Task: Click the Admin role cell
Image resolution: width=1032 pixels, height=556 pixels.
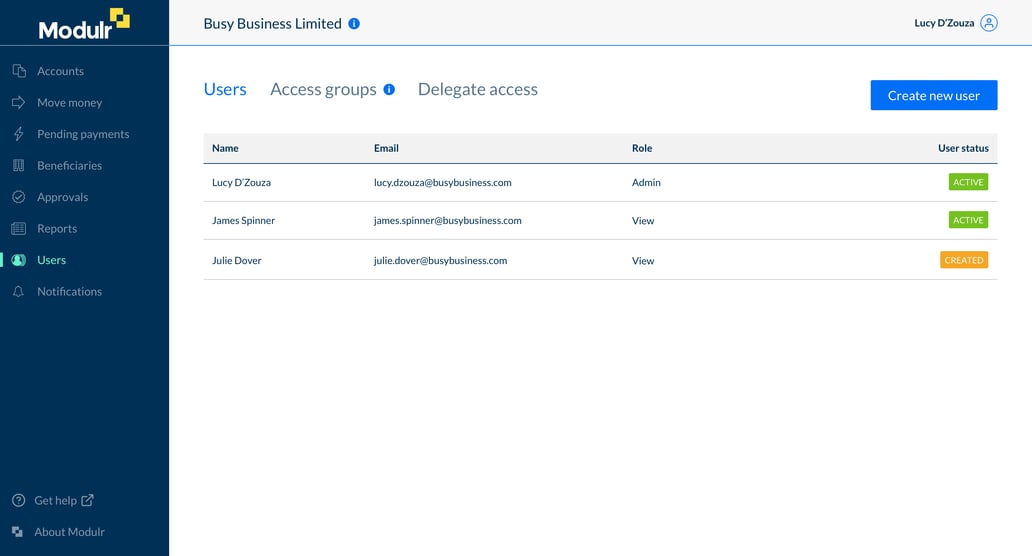Action: pyautogui.click(x=646, y=183)
